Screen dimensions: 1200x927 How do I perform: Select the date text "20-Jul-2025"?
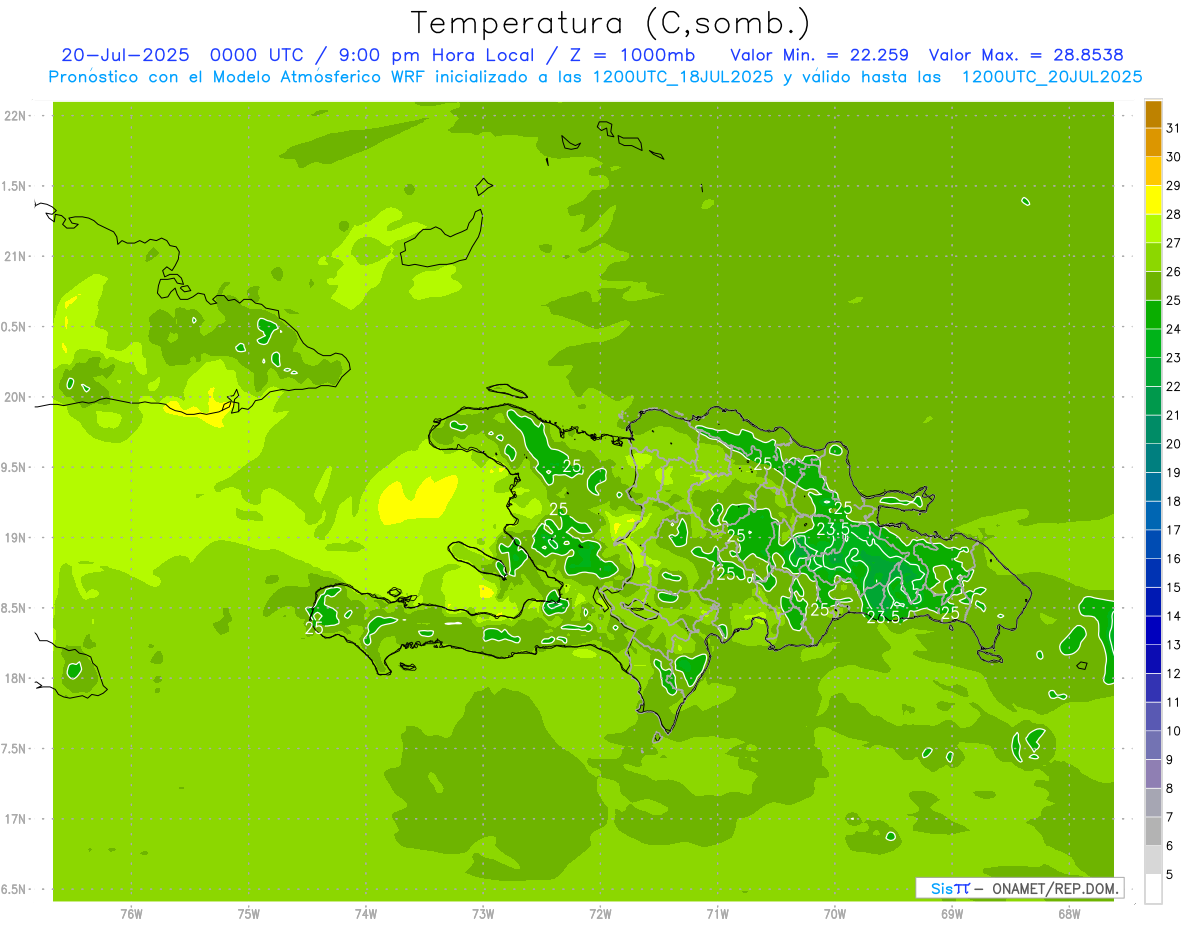125,55
